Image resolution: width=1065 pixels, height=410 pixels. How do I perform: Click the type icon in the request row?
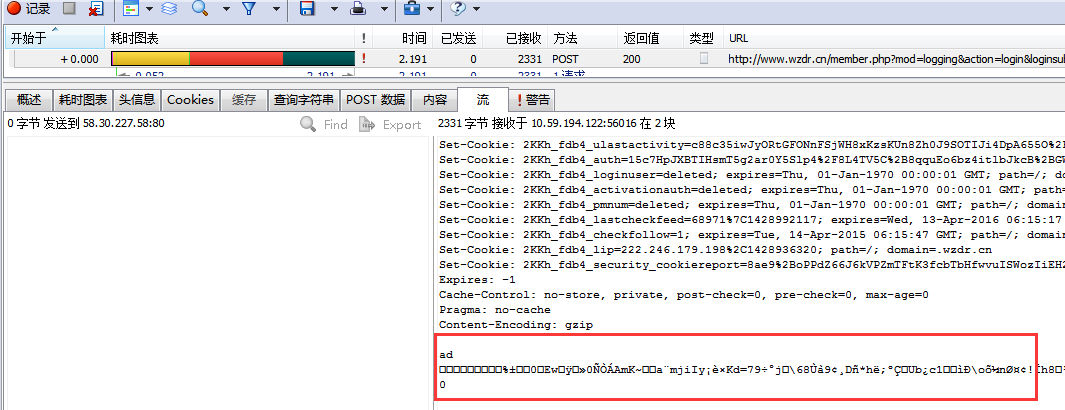pos(704,59)
